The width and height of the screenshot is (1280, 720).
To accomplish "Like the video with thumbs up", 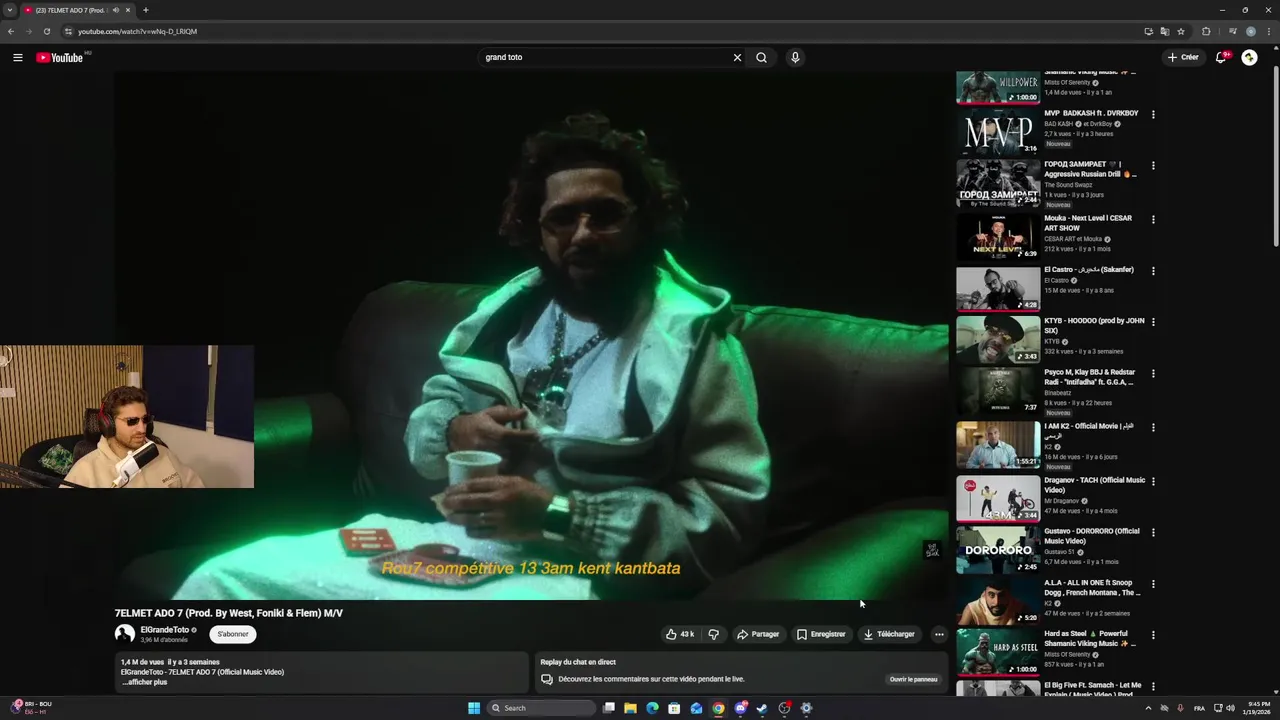I will point(680,634).
